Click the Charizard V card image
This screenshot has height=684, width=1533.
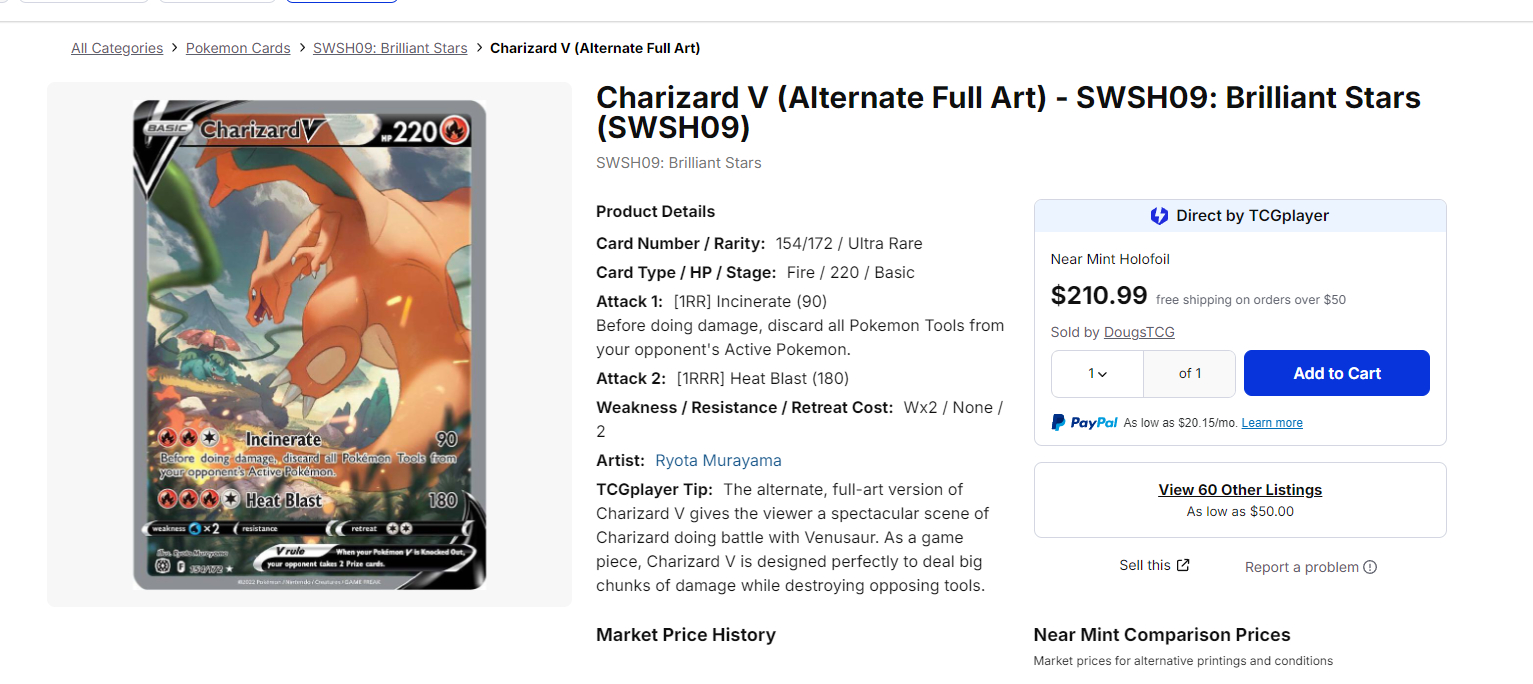click(x=309, y=345)
